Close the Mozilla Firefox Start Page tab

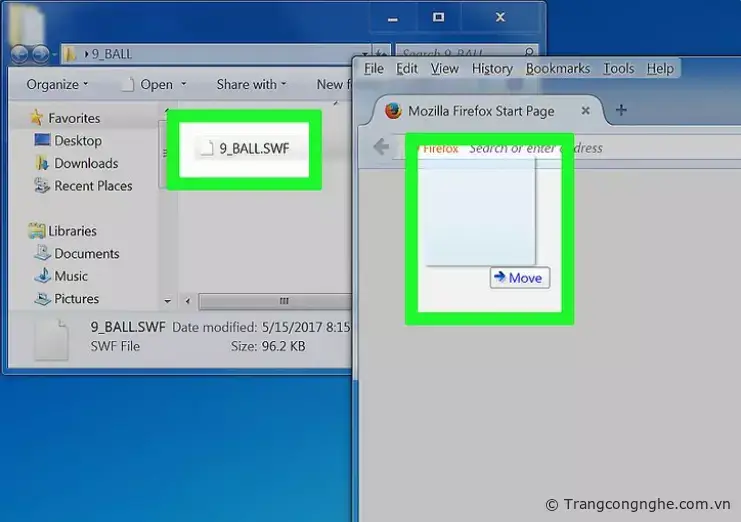click(586, 111)
